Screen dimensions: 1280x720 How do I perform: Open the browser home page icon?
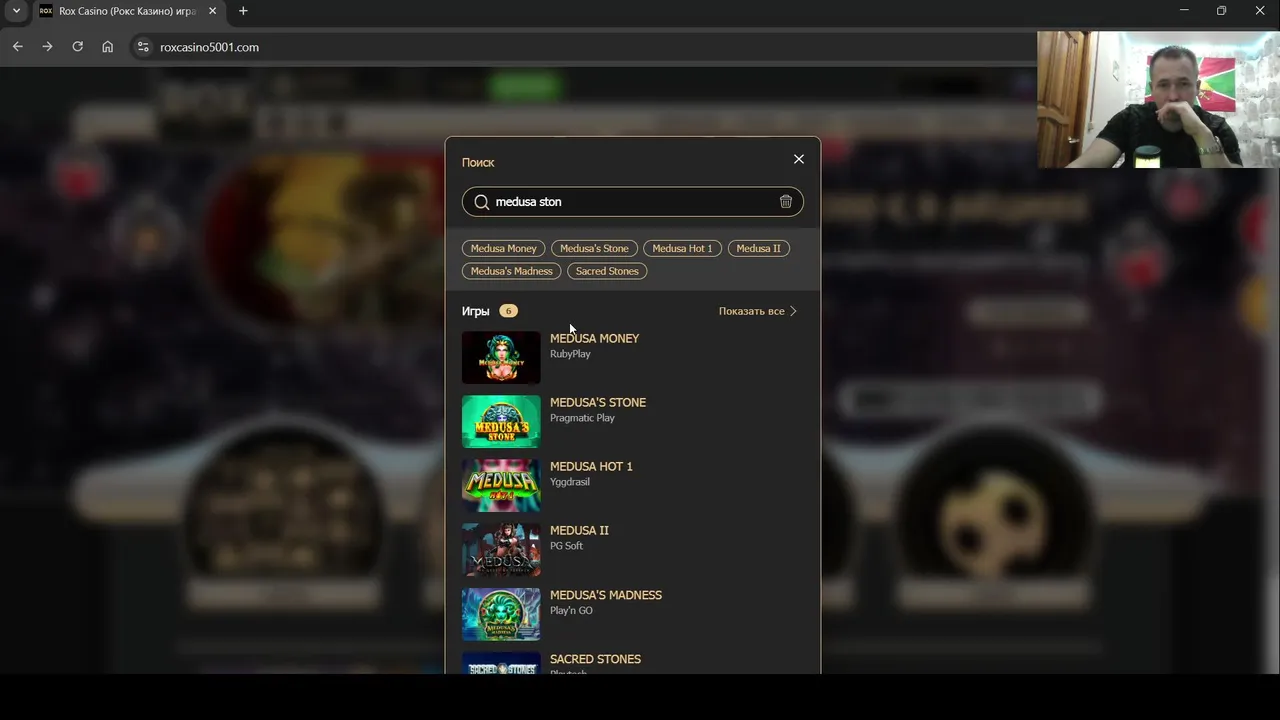coord(107,47)
